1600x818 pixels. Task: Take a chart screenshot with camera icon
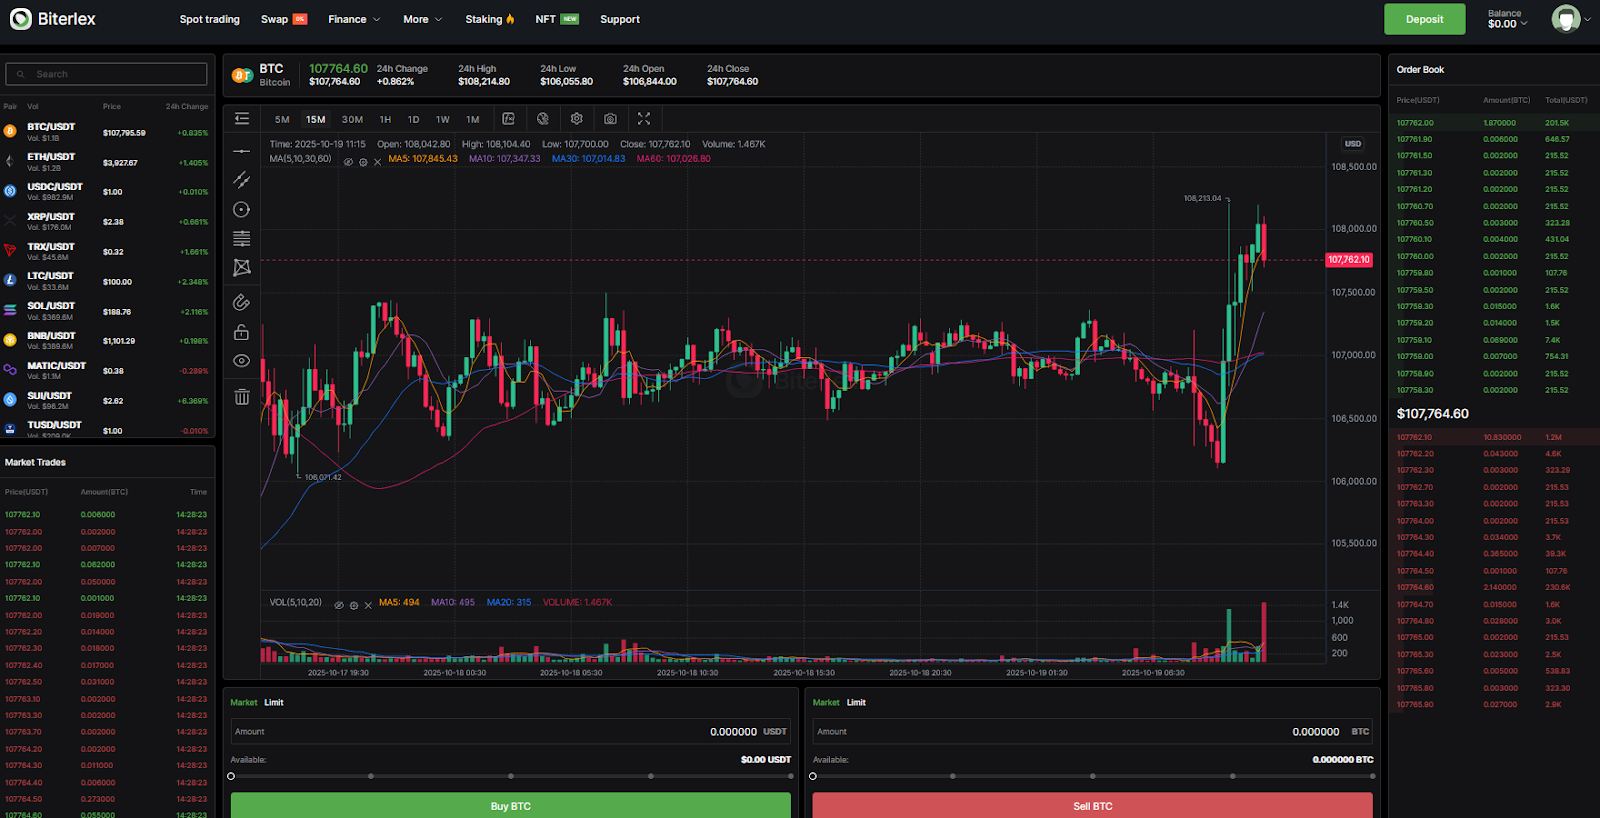(x=610, y=119)
